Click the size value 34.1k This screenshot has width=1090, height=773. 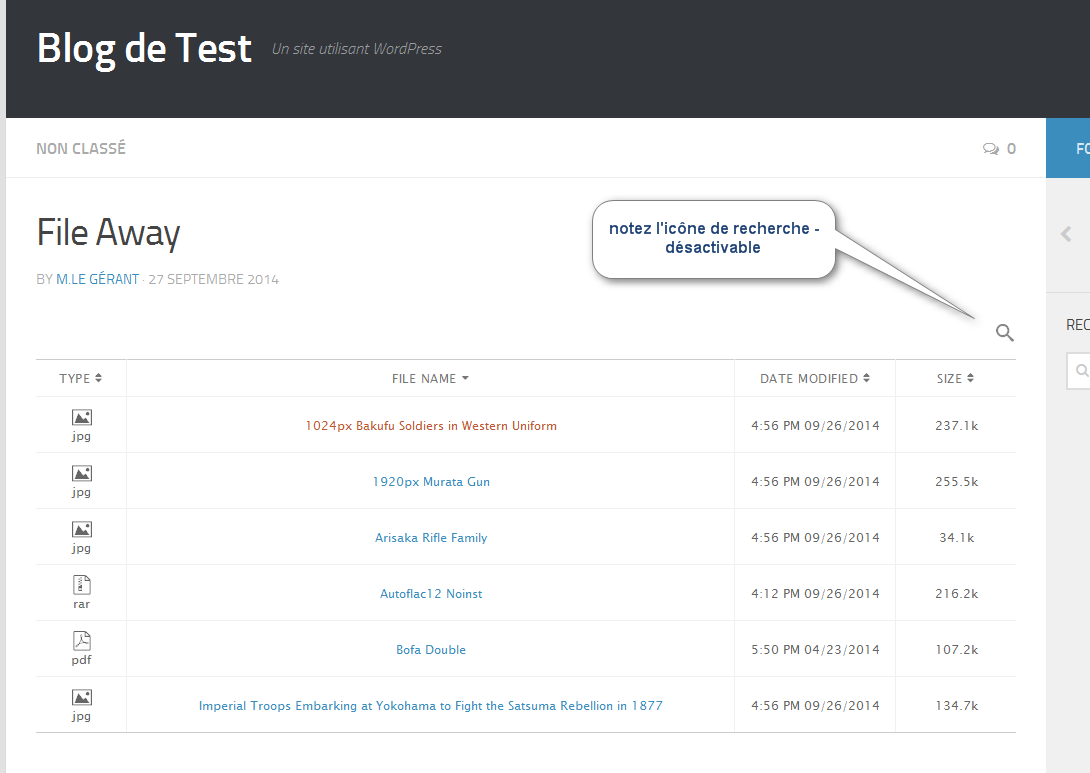click(957, 537)
